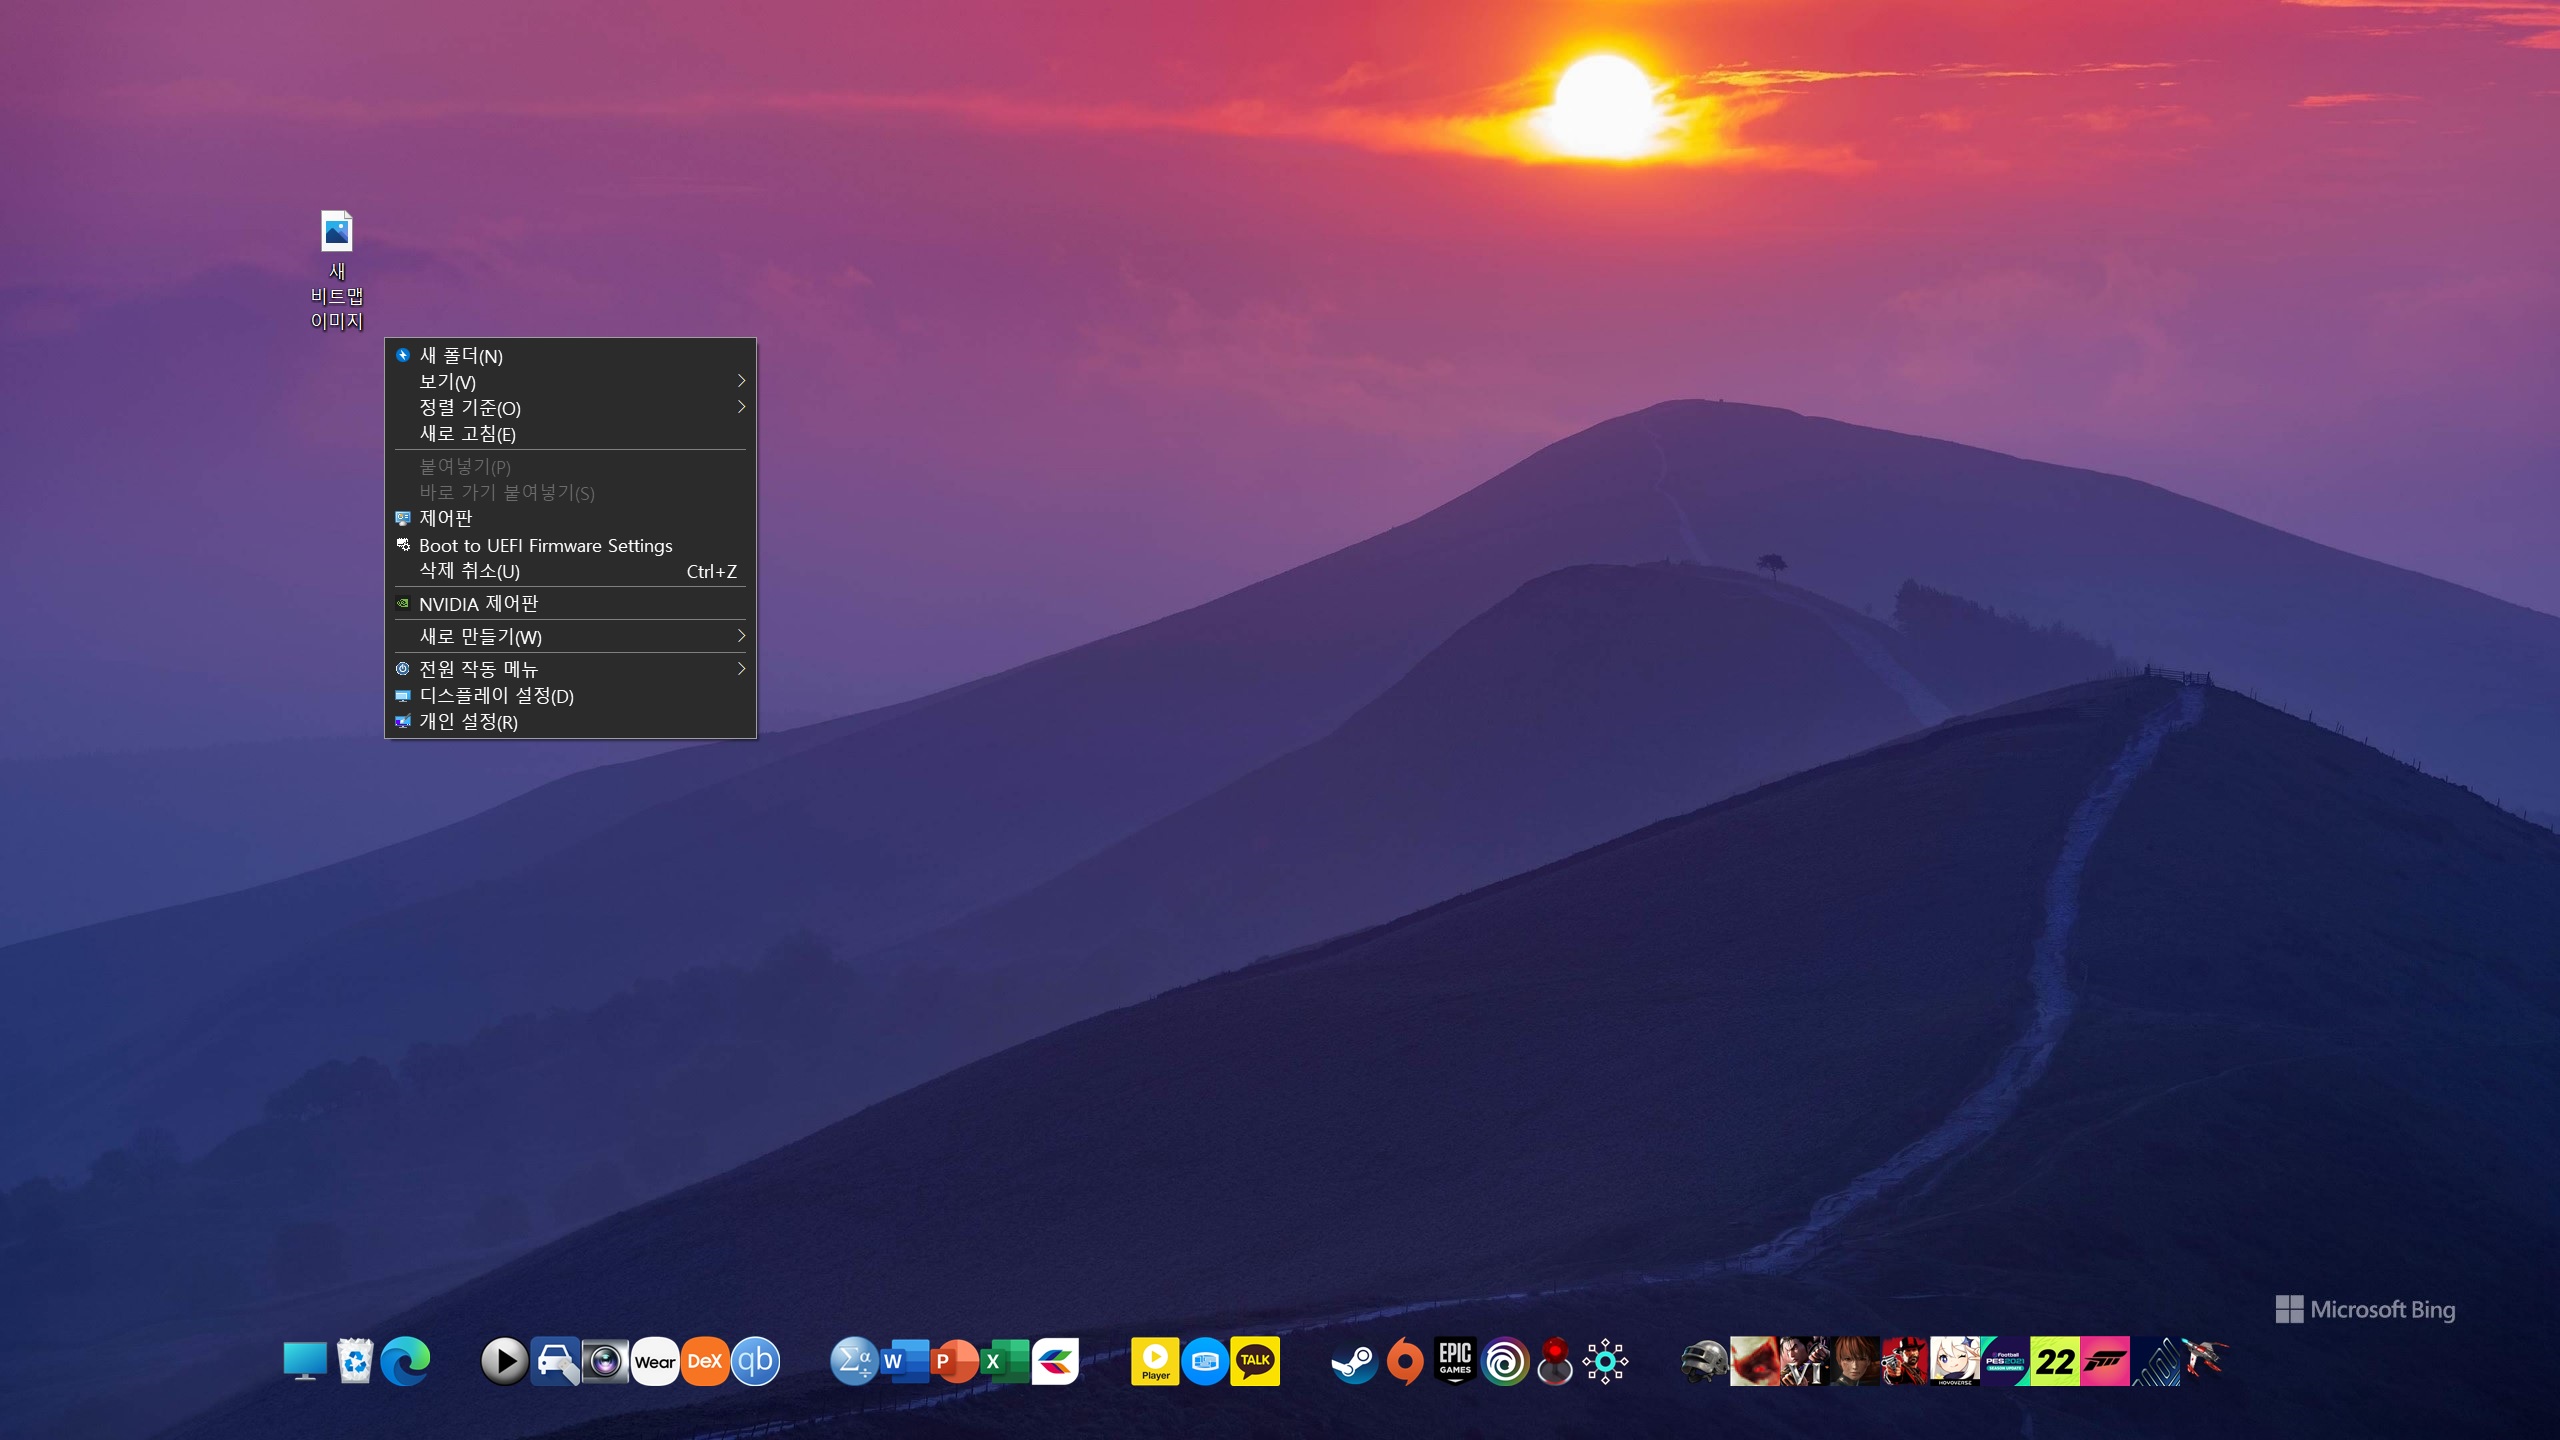
Task: Open the Galaxy Wear app icon
Action: 655,1361
